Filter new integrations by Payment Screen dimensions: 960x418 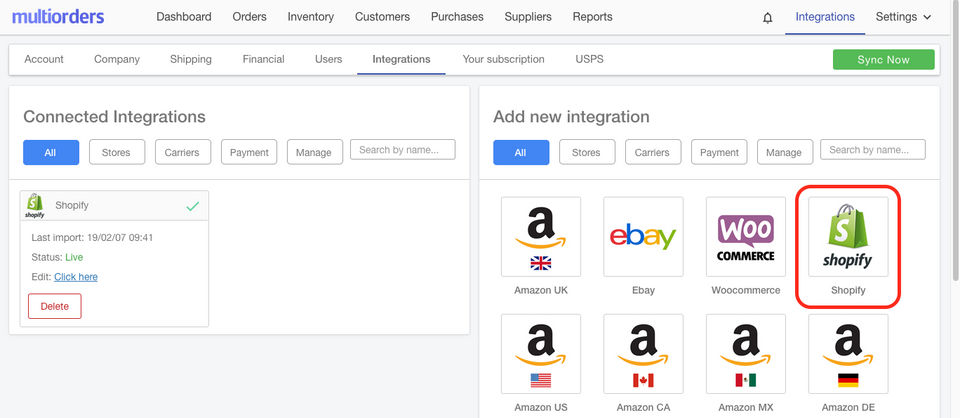(x=719, y=152)
